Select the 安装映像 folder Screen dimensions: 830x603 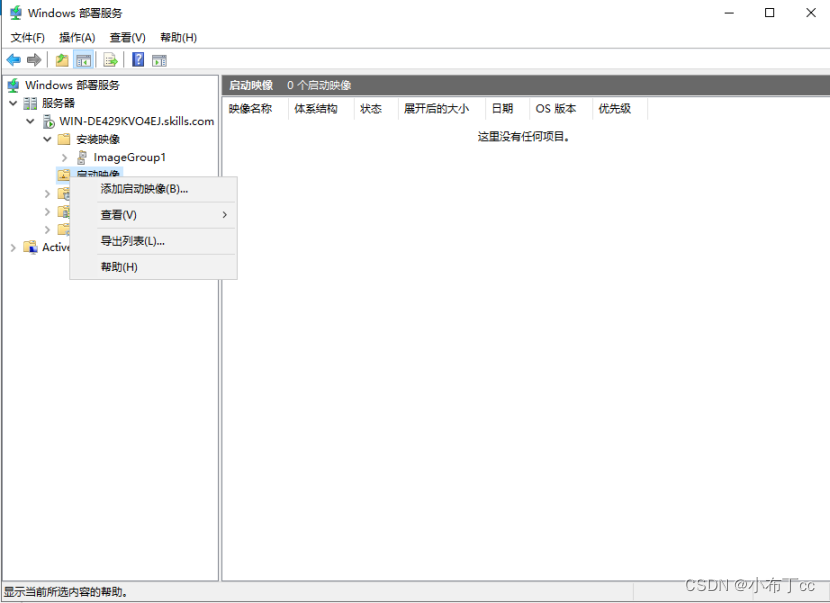click(98, 139)
